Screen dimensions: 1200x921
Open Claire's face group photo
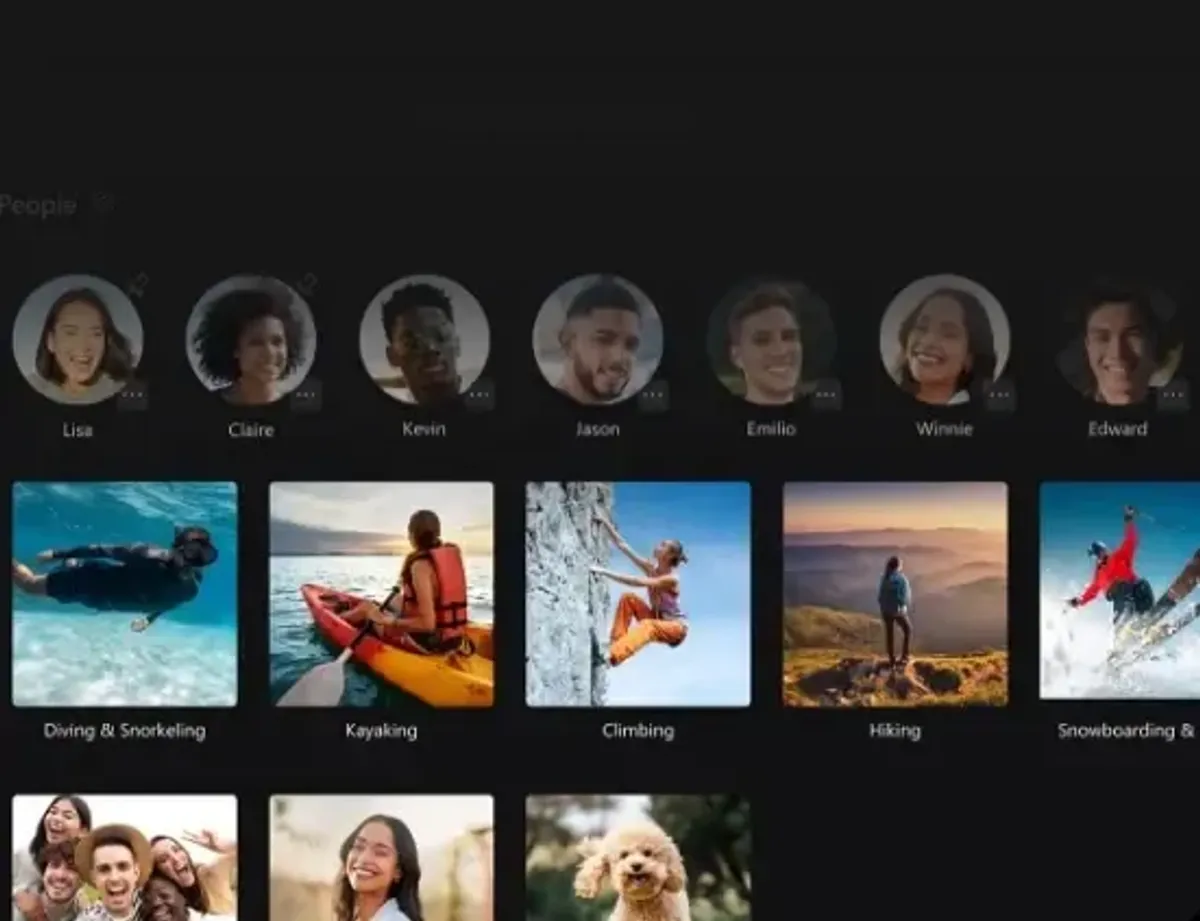251,339
